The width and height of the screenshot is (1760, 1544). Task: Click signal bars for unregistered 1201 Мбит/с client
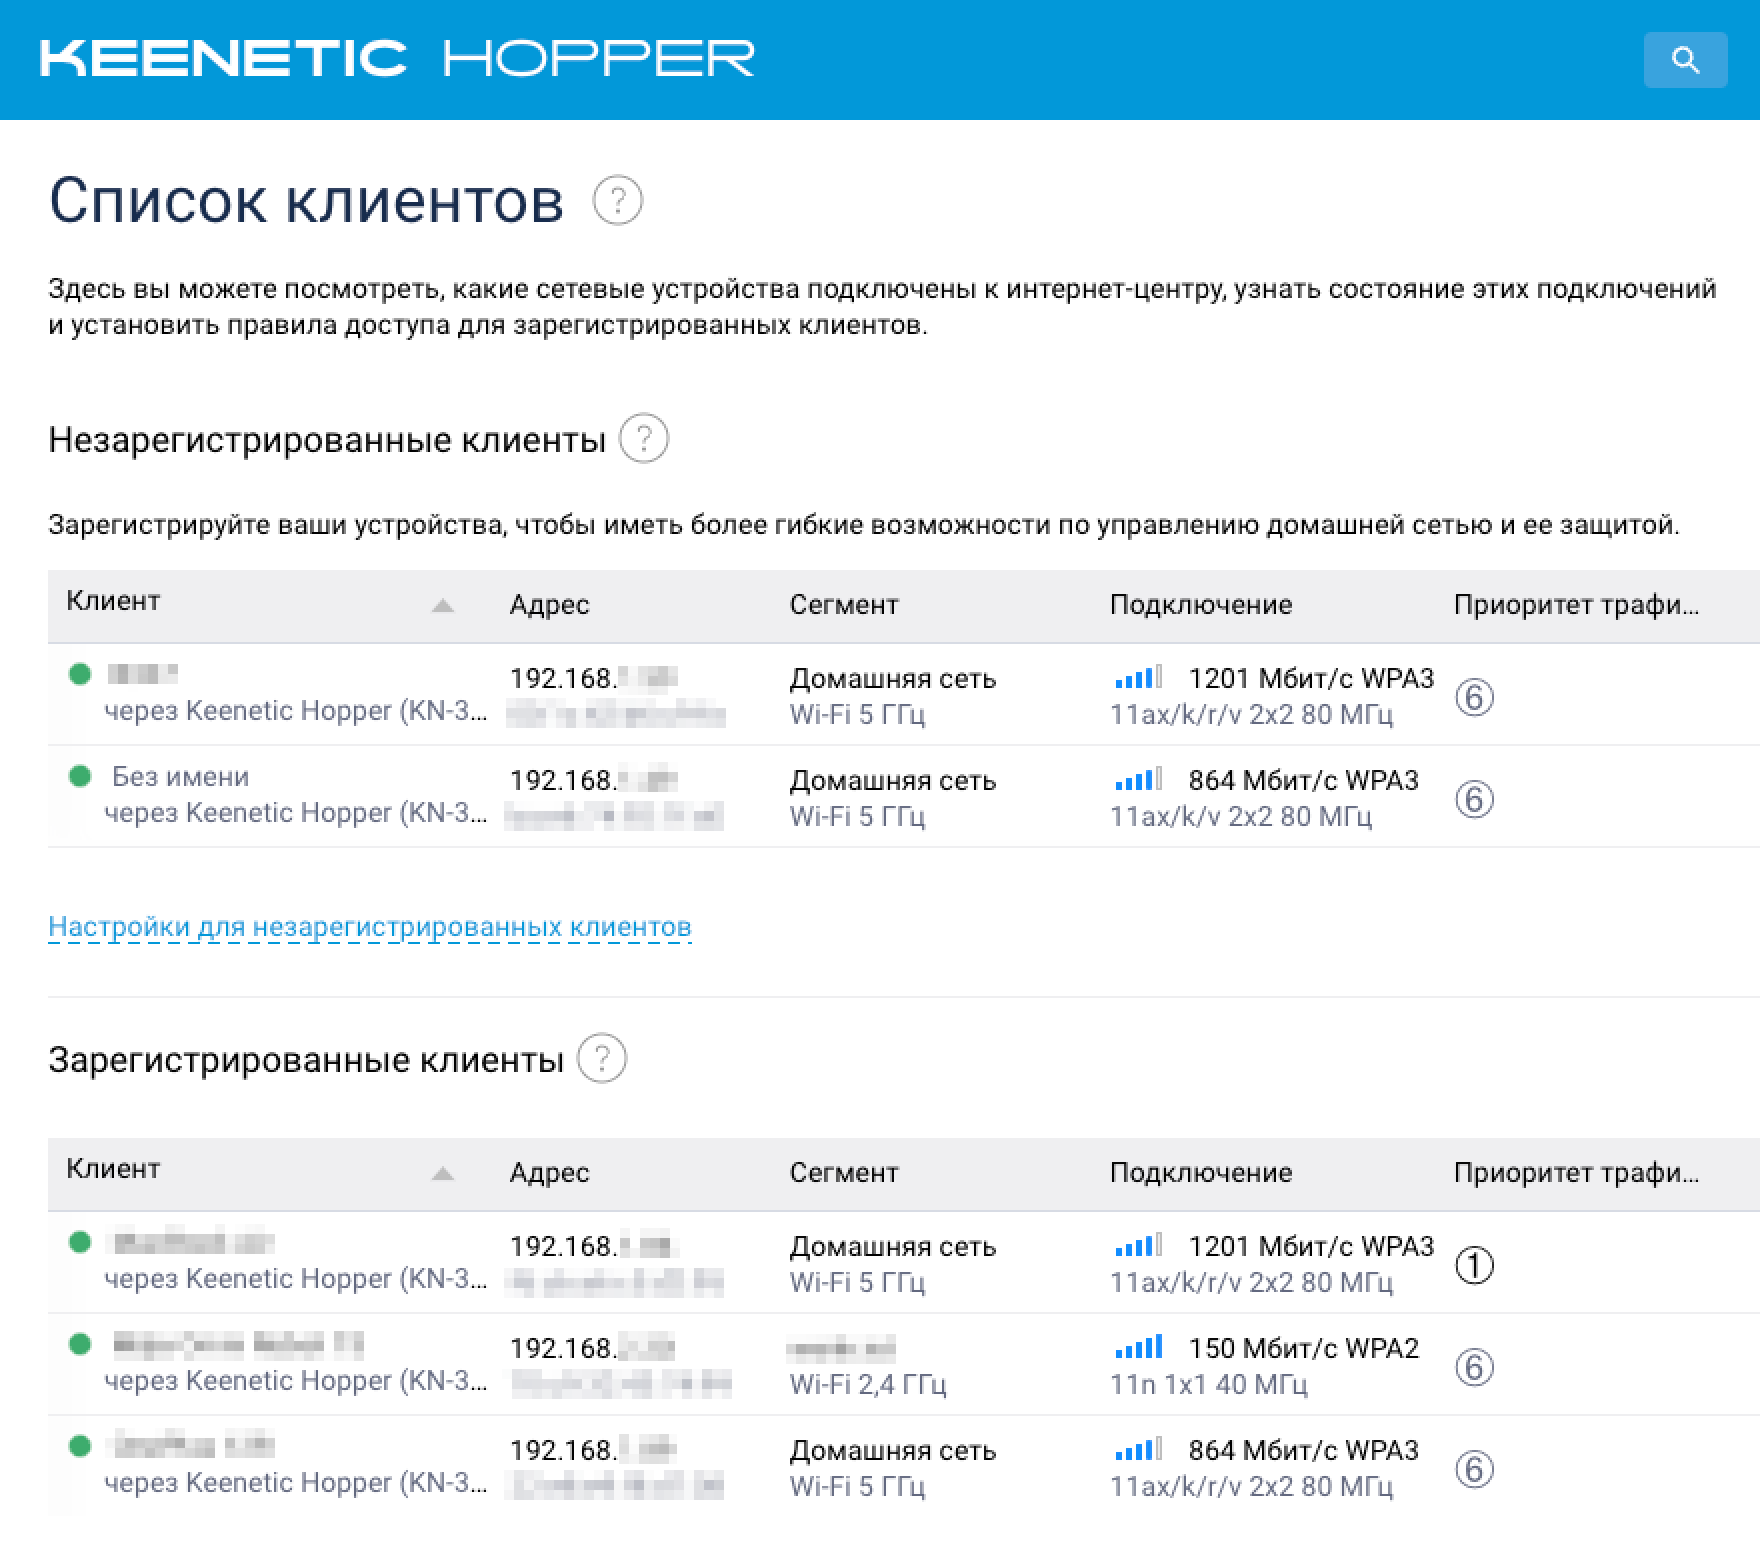coord(1139,678)
